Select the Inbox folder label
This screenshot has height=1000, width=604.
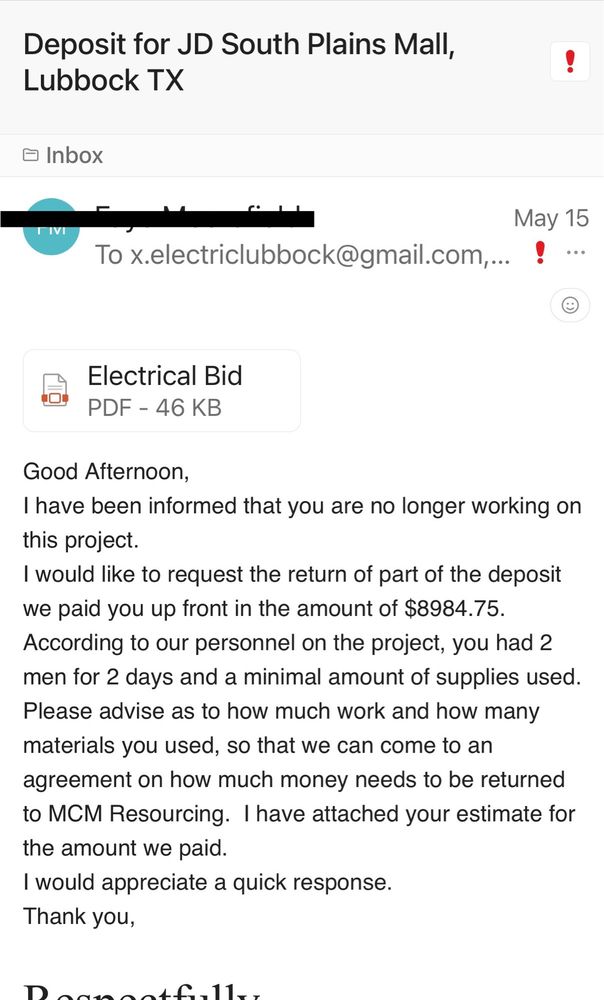(74, 155)
